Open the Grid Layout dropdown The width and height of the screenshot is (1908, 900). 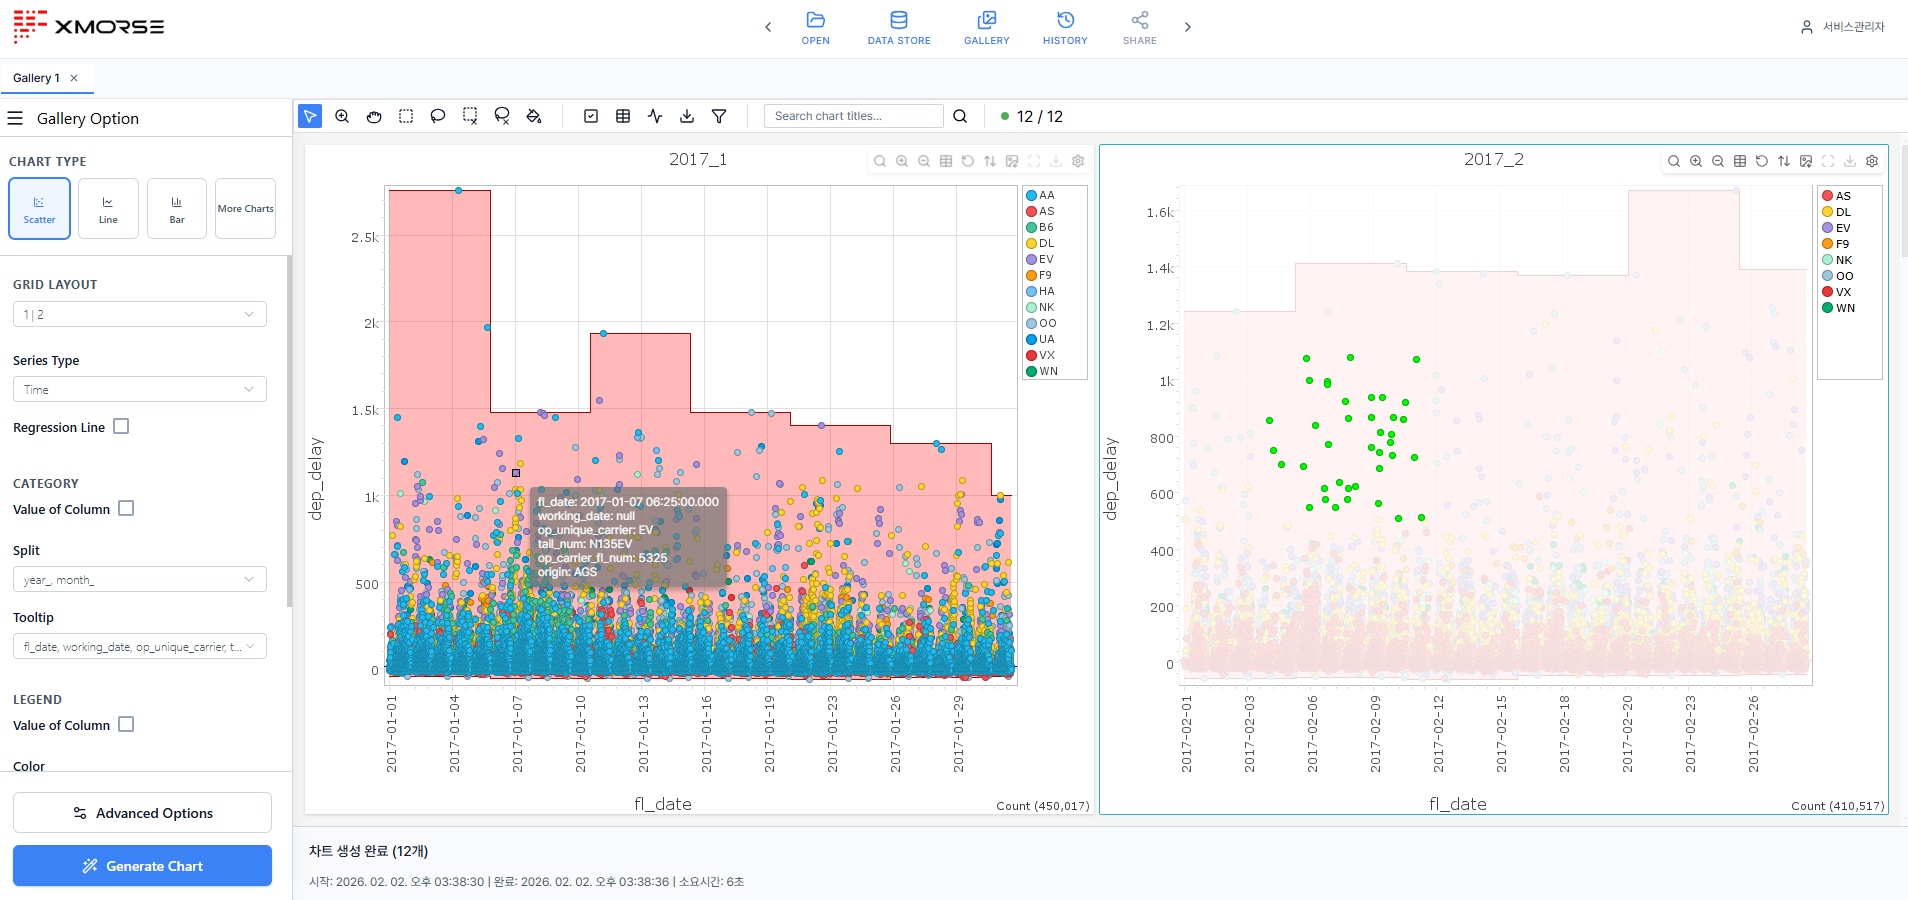point(140,314)
